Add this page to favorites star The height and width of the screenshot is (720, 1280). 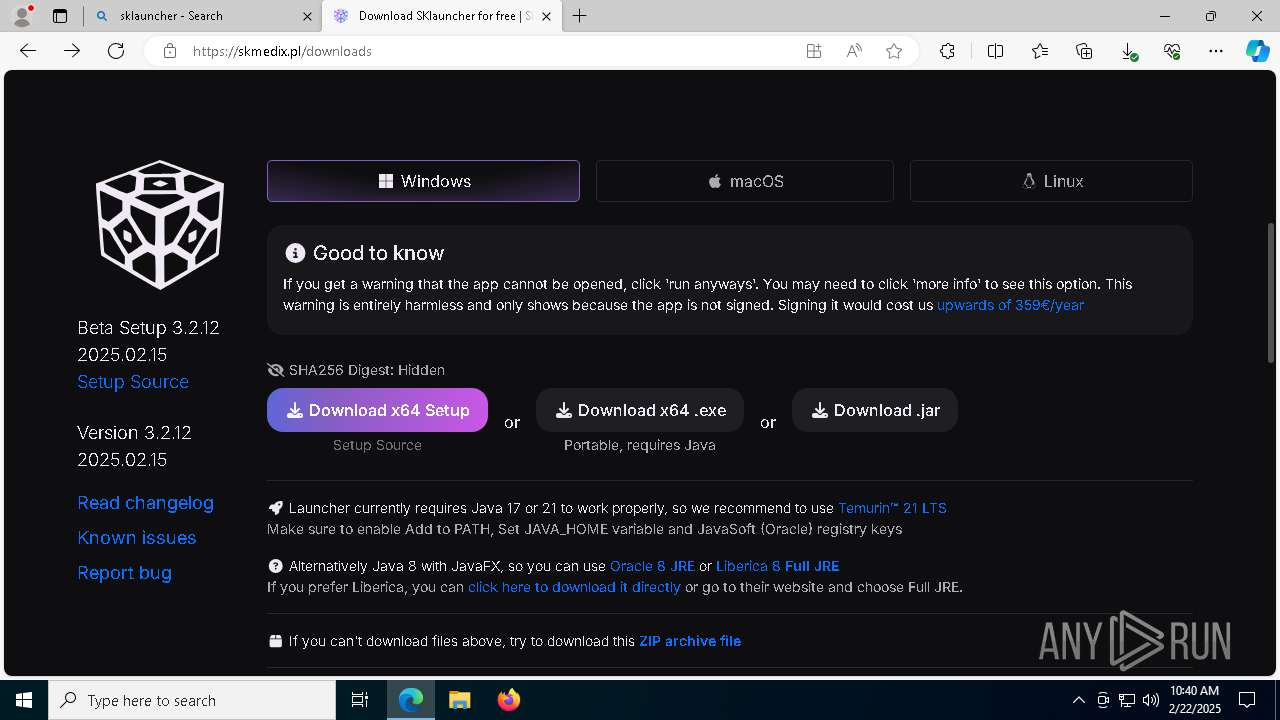click(894, 51)
